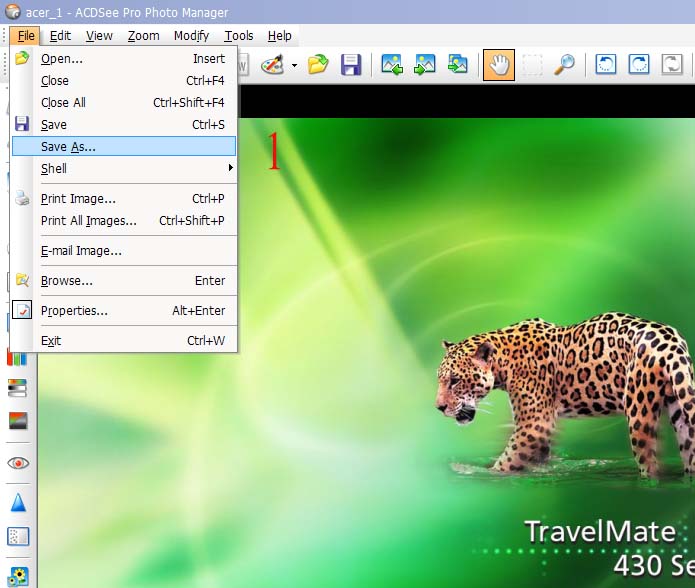Open Properties... from File menu

(124, 310)
